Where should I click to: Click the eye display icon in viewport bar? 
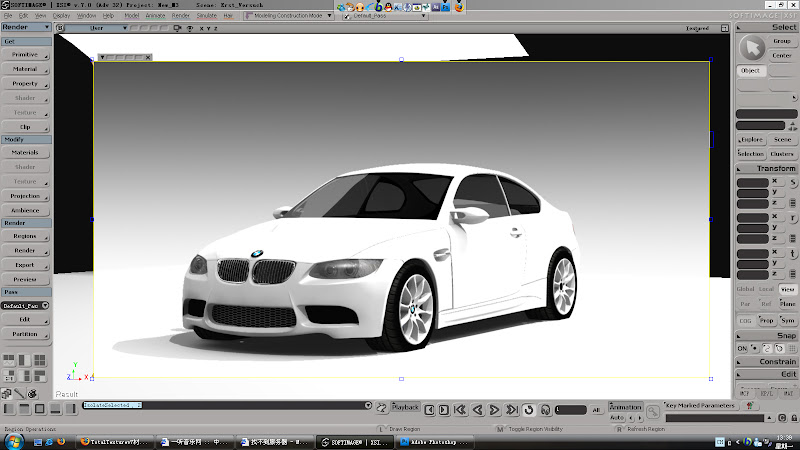coord(190,29)
